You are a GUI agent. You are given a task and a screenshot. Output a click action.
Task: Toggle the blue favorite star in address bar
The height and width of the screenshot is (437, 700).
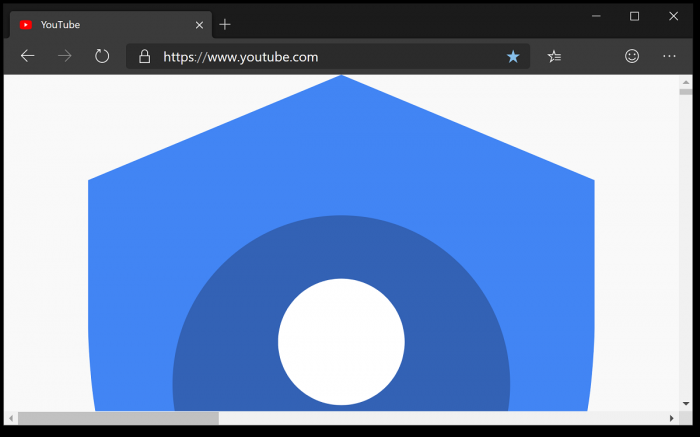point(513,56)
